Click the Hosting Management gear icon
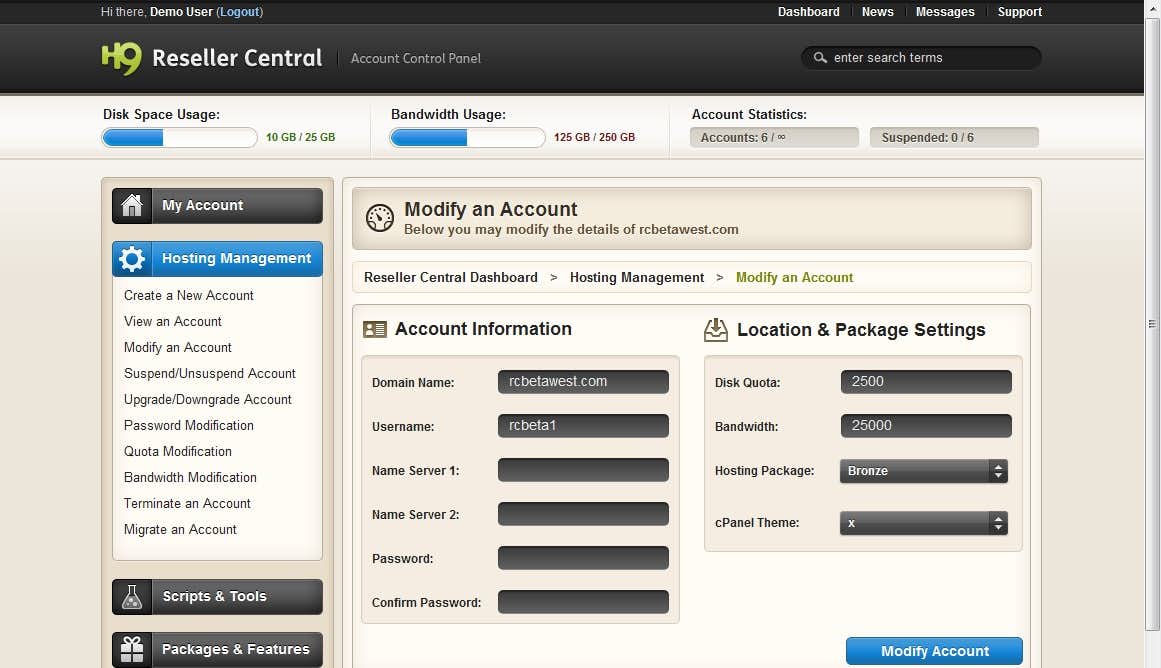This screenshot has height=668, width=1161. coord(132,259)
